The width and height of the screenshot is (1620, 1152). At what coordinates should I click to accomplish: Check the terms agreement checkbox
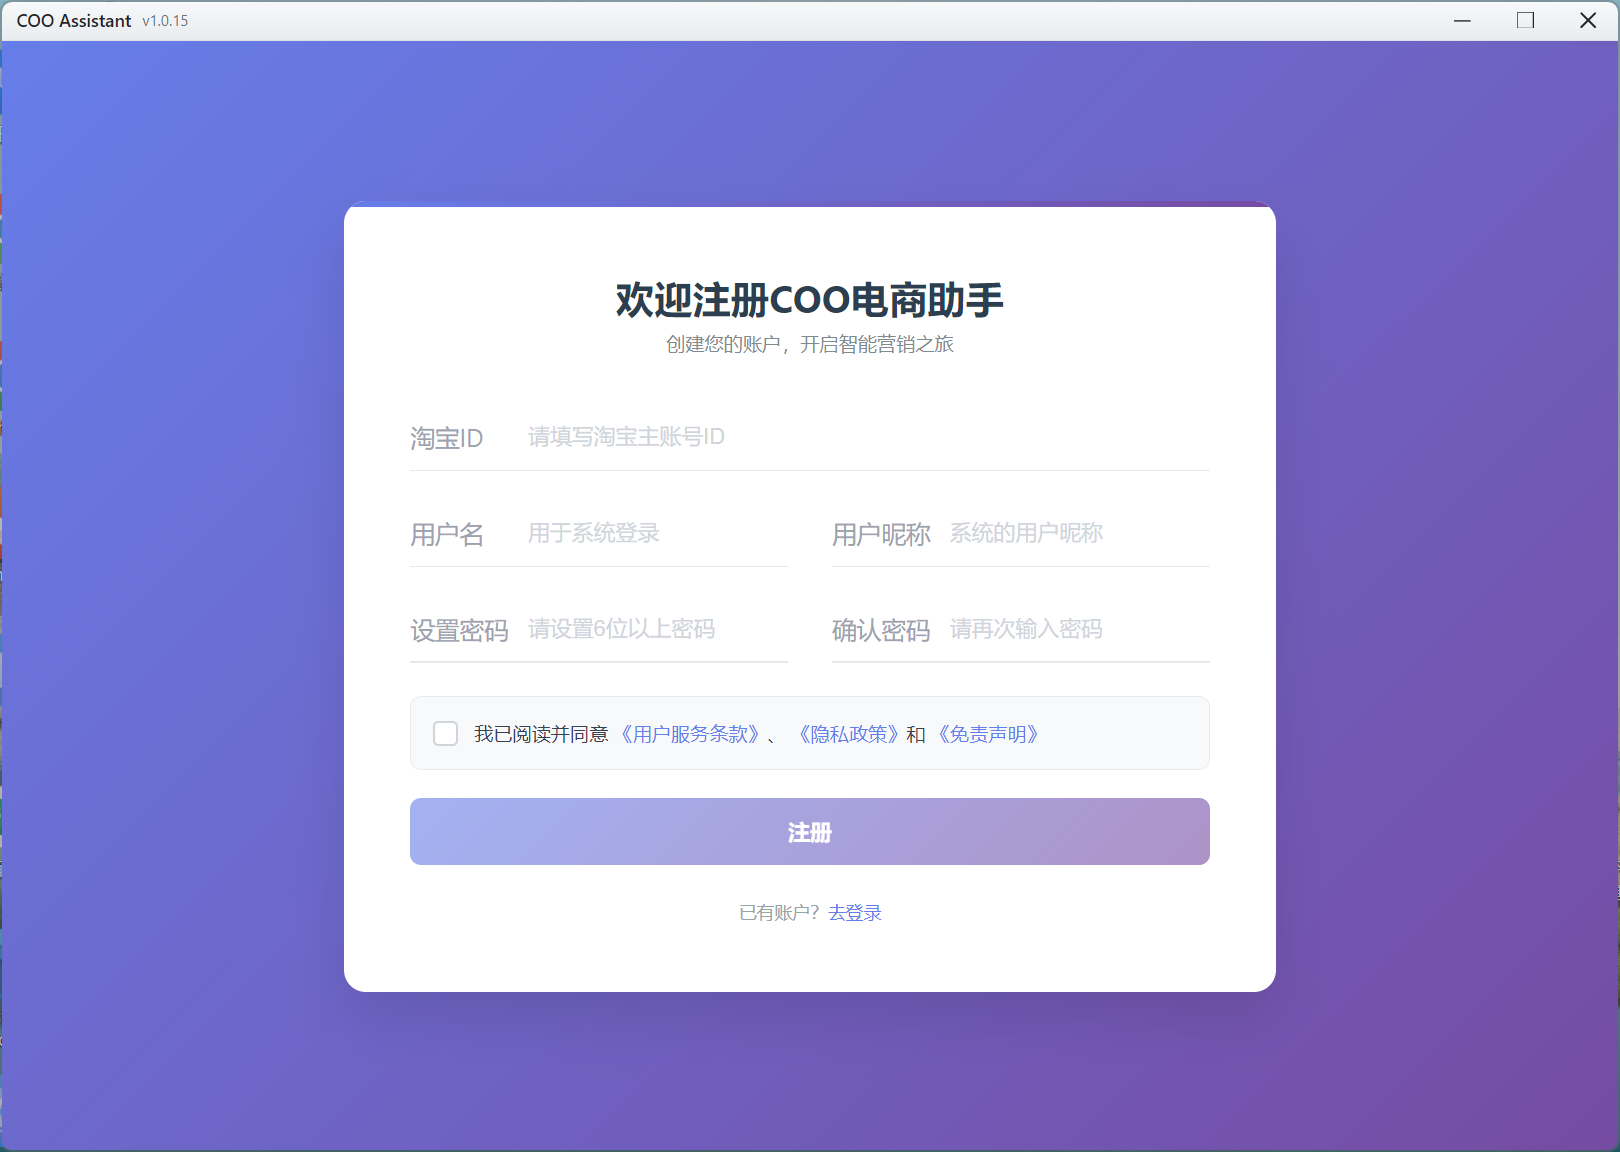click(x=445, y=733)
